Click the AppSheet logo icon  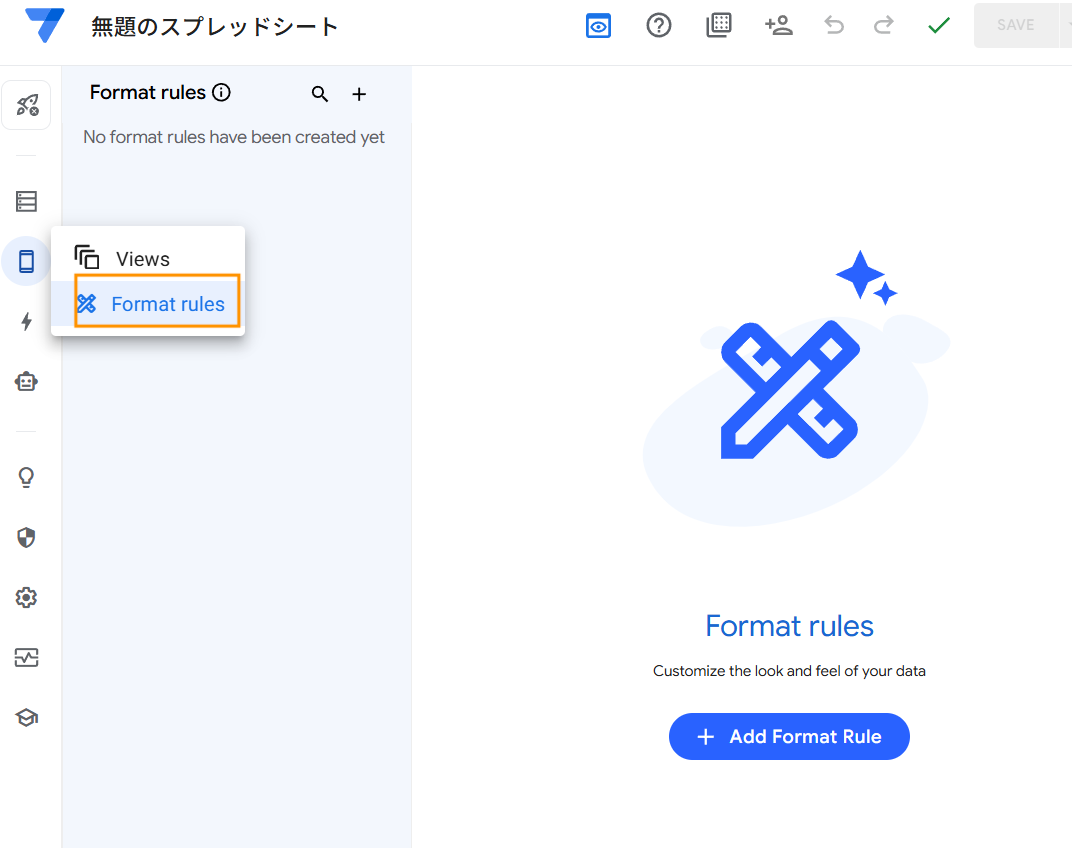pyautogui.click(x=45, y=26)
